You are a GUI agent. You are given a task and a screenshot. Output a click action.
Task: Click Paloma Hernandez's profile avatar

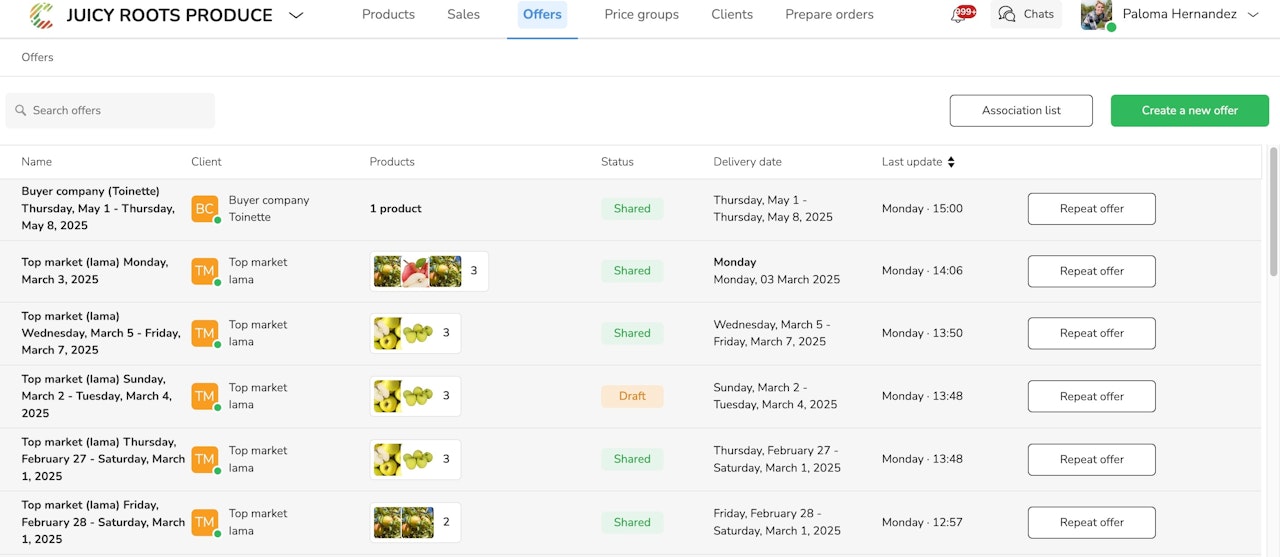[1097, 15]
